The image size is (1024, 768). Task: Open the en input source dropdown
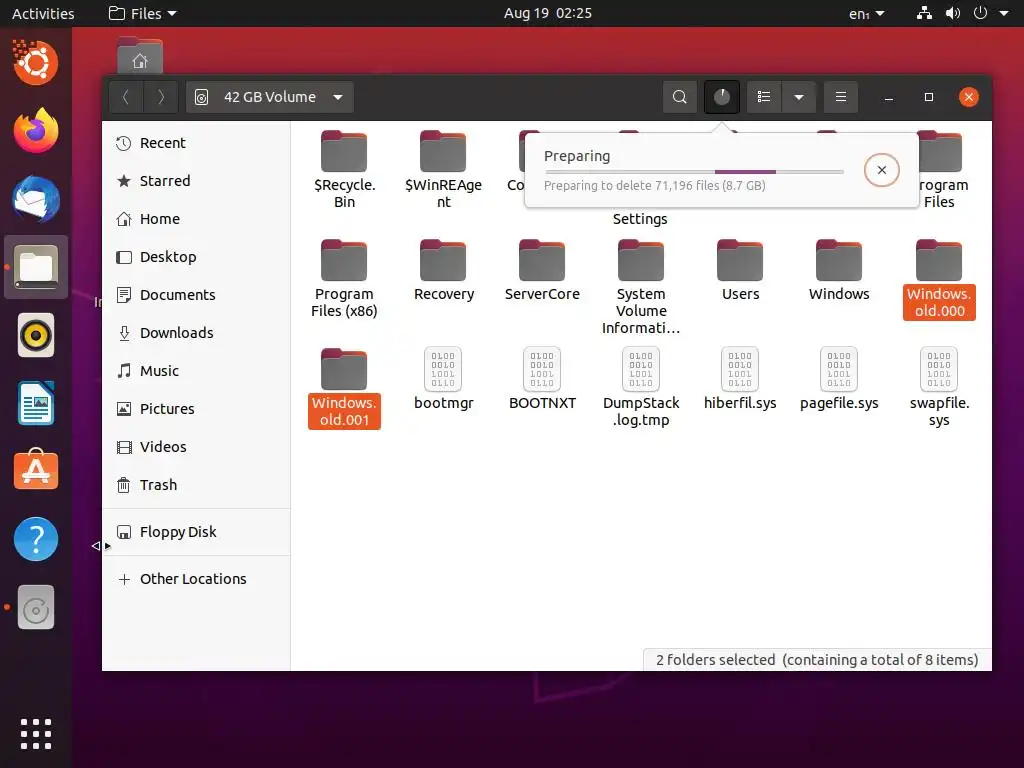866,13
